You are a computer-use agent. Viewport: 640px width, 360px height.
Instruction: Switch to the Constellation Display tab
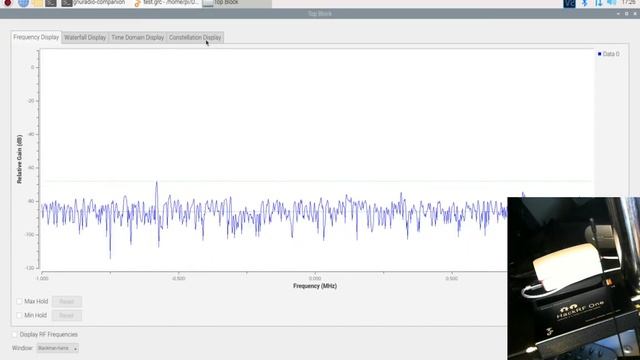tap(195, 38)
